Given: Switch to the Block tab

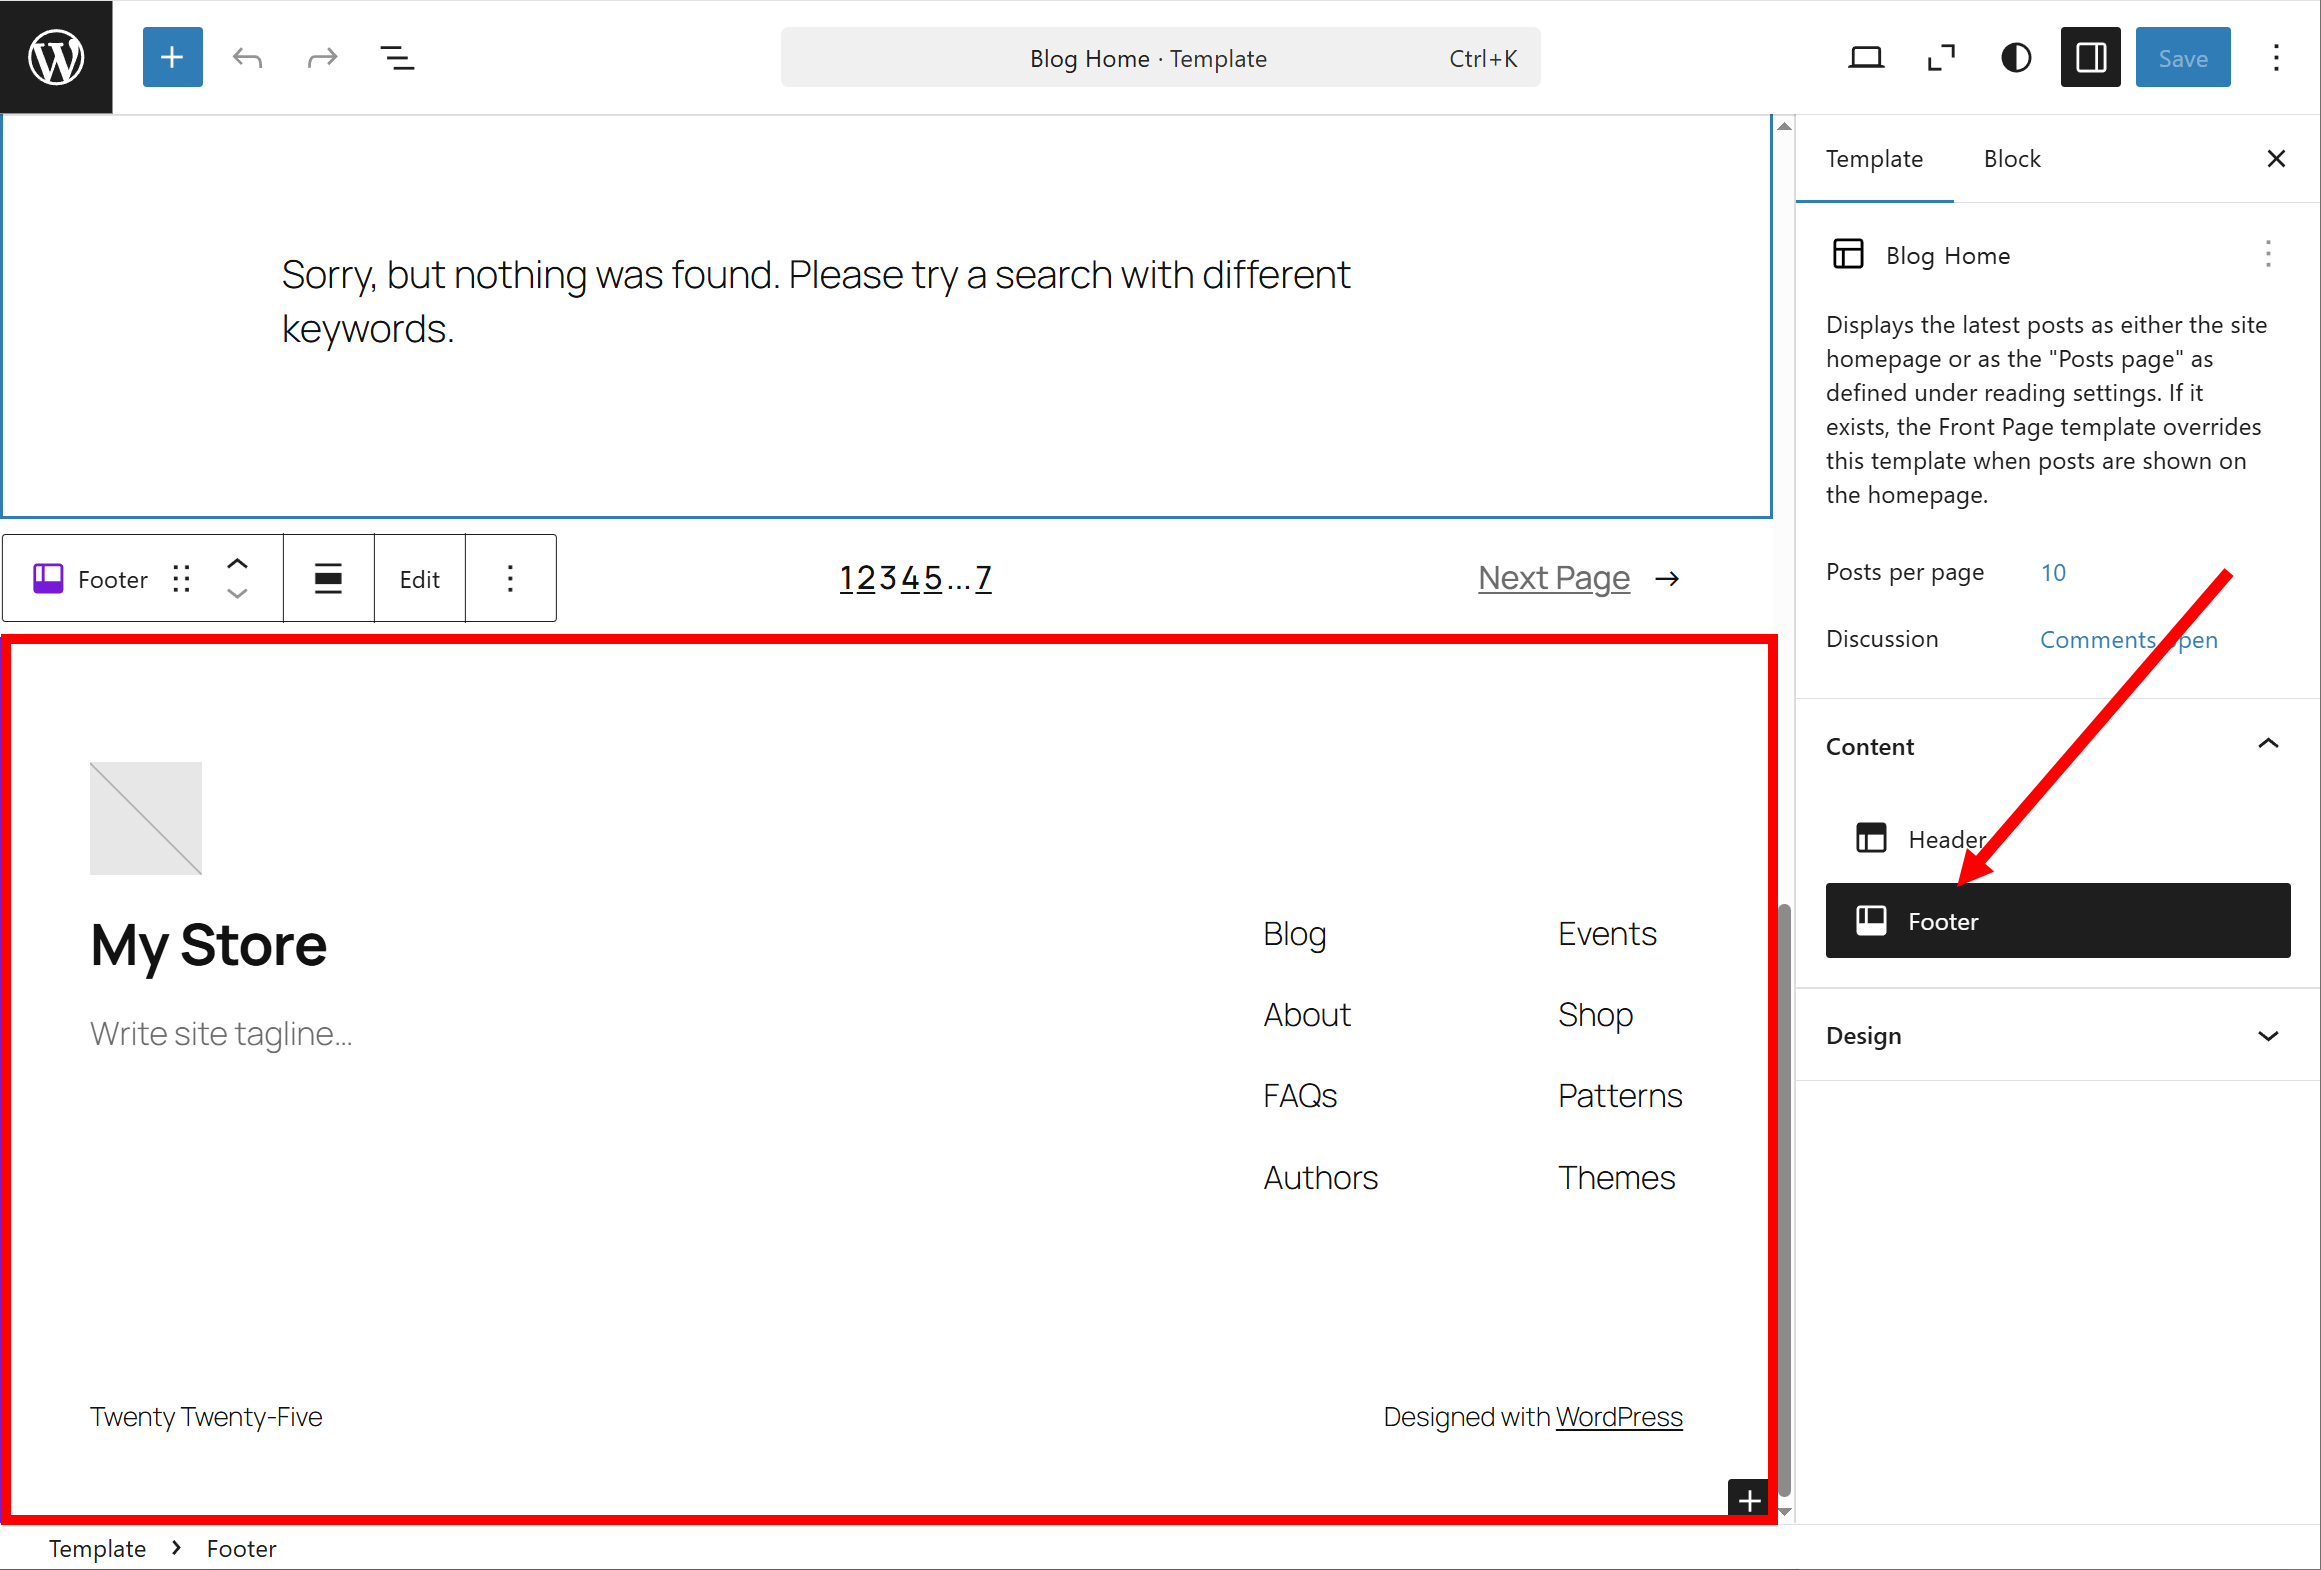Looking at the screenshot, I should (2011, 159).
